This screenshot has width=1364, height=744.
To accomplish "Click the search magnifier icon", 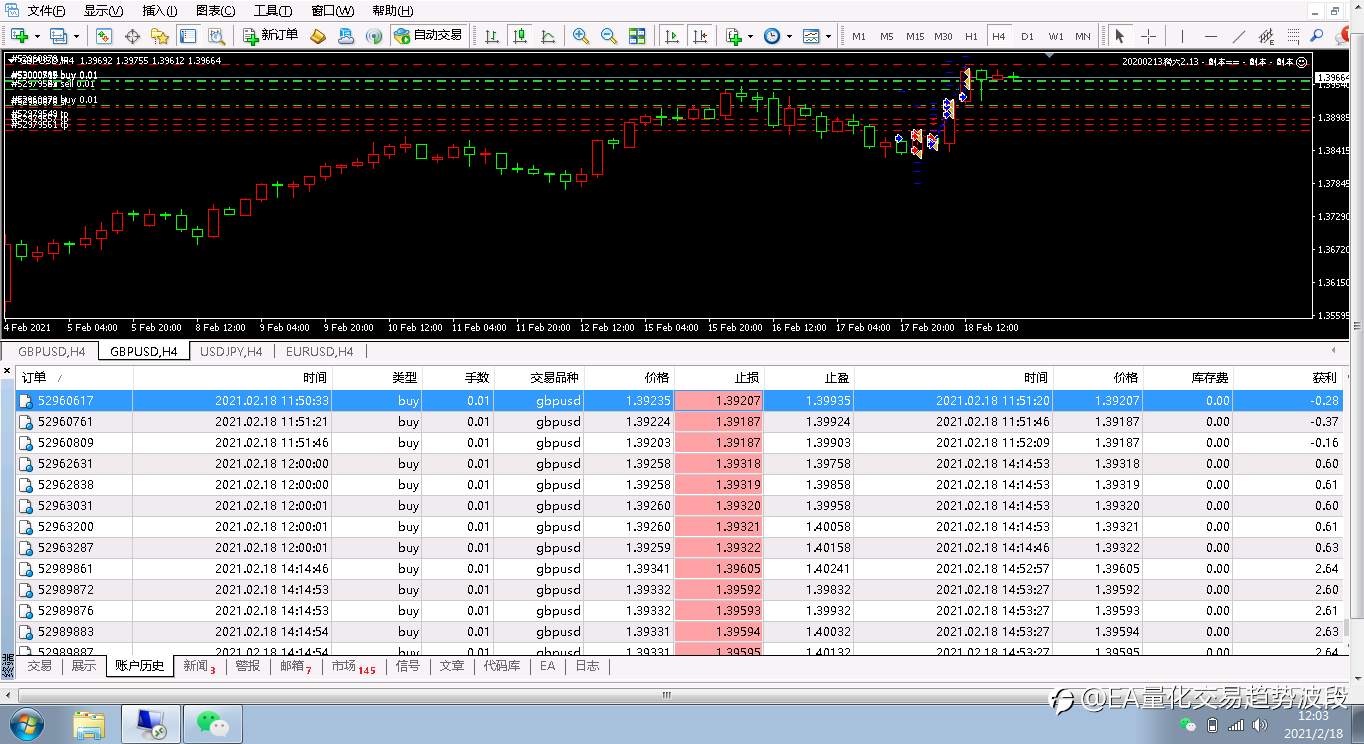I will pyautogui.click(x=1317, y=36).
